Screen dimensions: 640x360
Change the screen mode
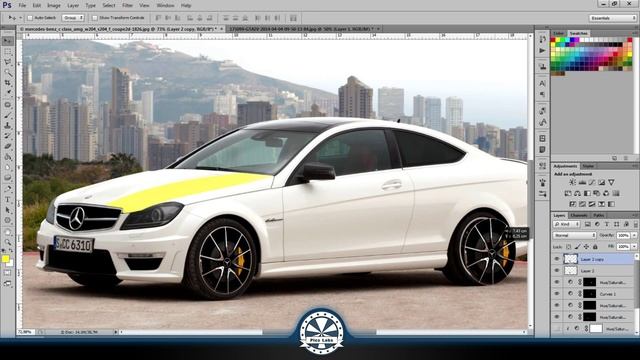(8, 283)
